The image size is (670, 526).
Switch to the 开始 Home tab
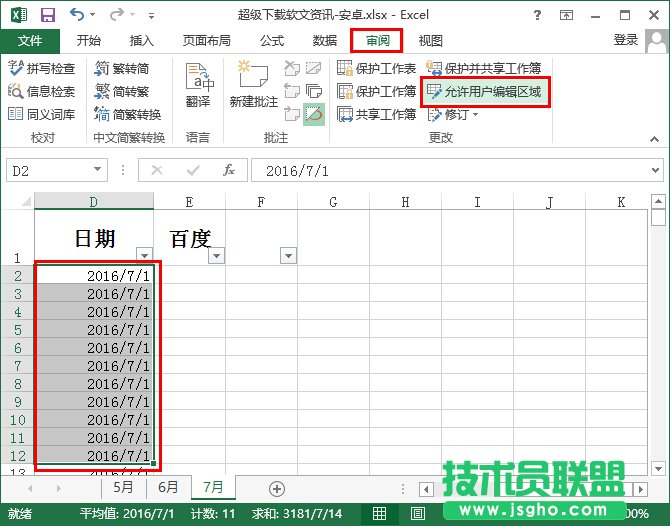point(88,41)
